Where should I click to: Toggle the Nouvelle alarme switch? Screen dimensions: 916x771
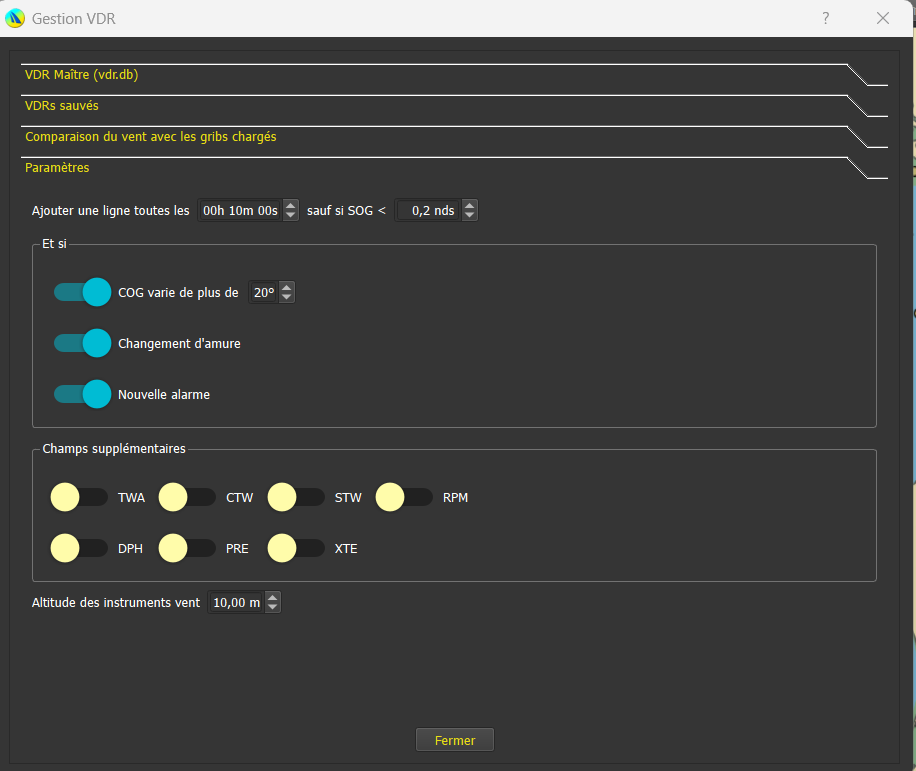click(82, 394)
